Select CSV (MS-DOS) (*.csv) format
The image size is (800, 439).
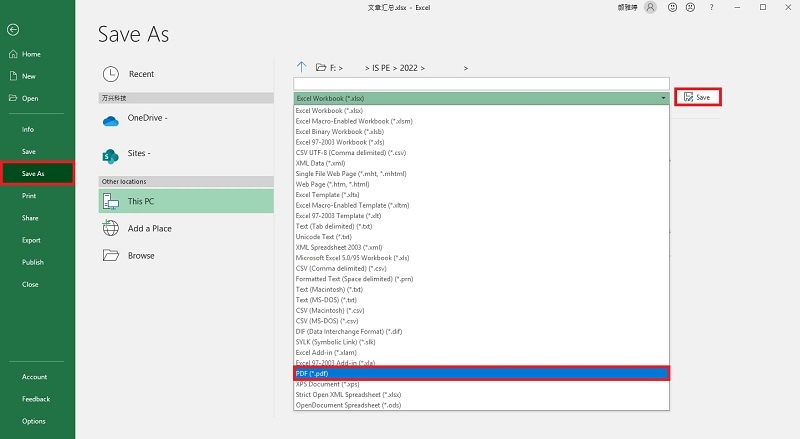[481, 321]
